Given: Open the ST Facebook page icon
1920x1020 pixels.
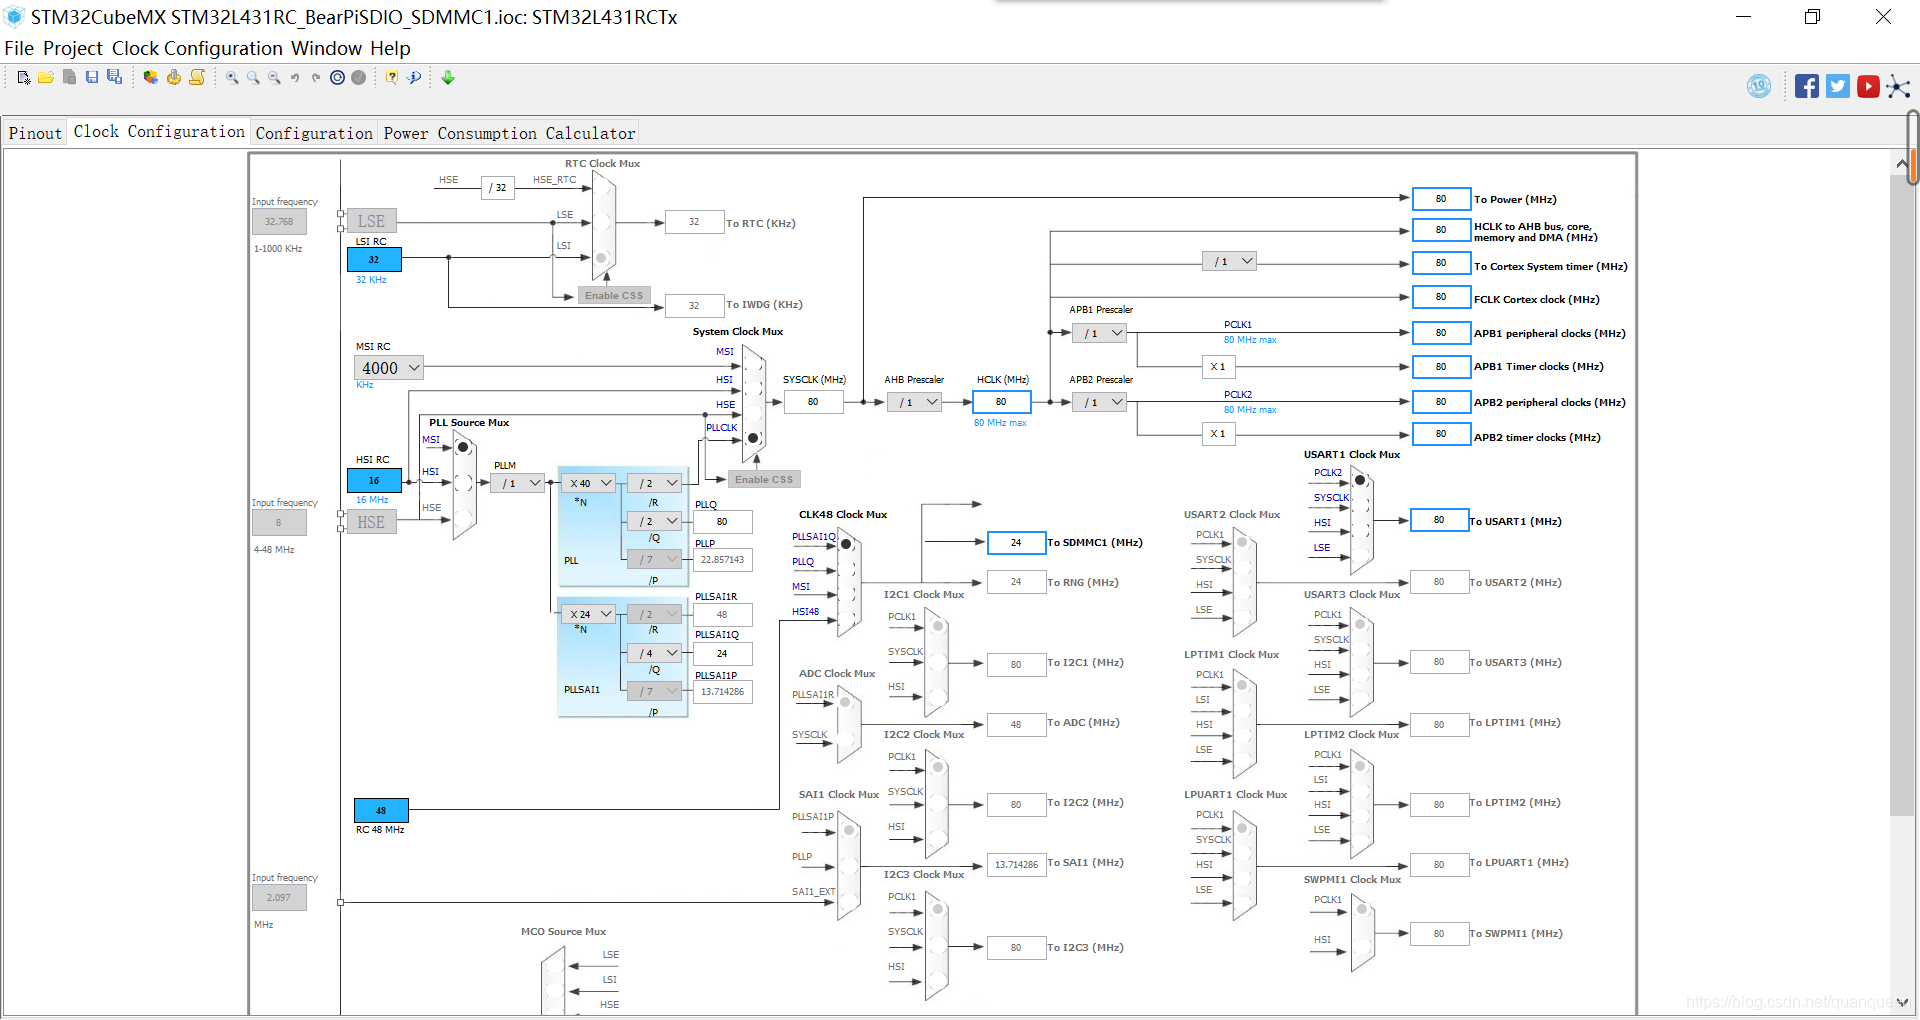Looking at the screenshot, I should click(1807, 86).
